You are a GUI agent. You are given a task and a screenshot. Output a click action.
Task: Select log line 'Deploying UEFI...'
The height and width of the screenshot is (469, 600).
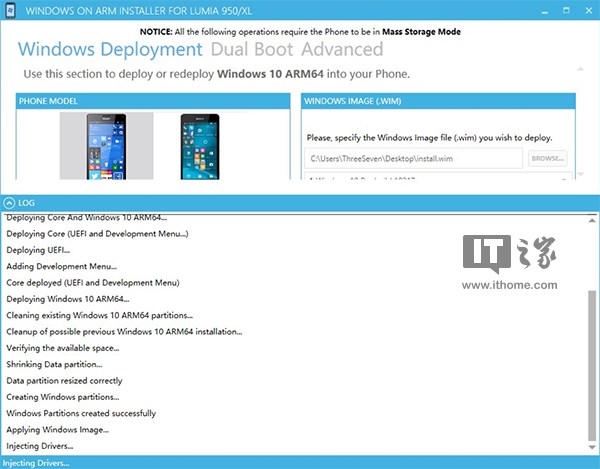click(38, 250)
